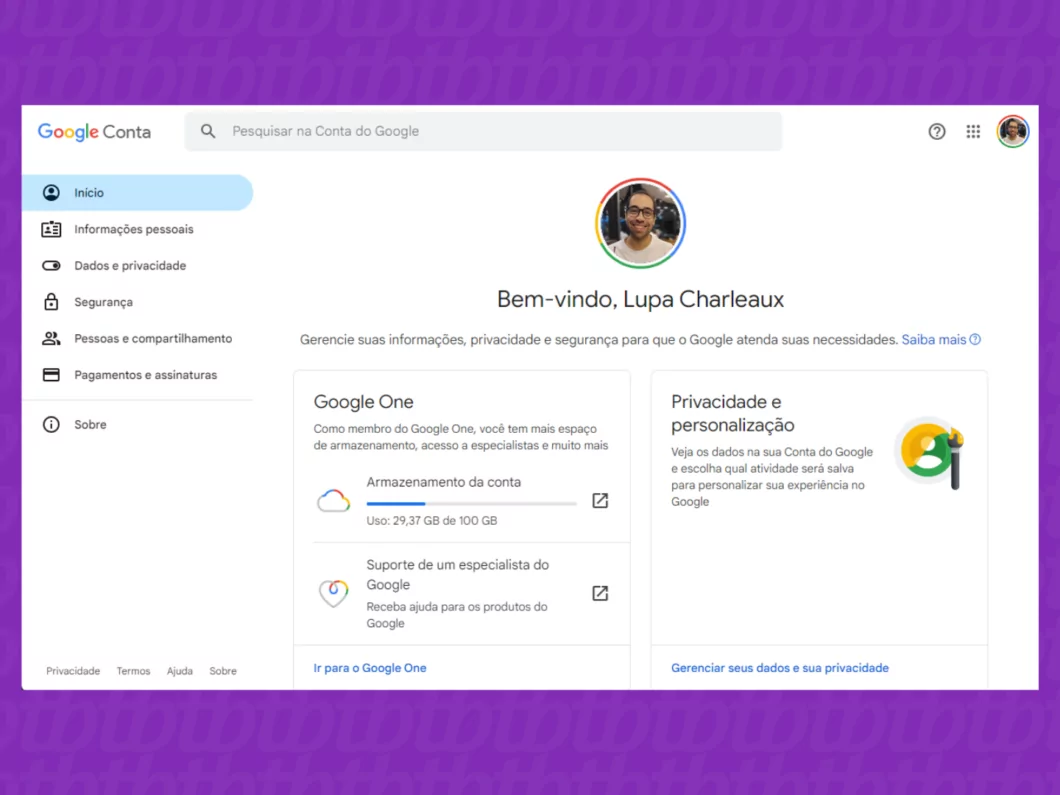Open the Sobre footer link
The height and width of the screenshot is (795, 1060).
pyautogui.click(x=223, y=671)
